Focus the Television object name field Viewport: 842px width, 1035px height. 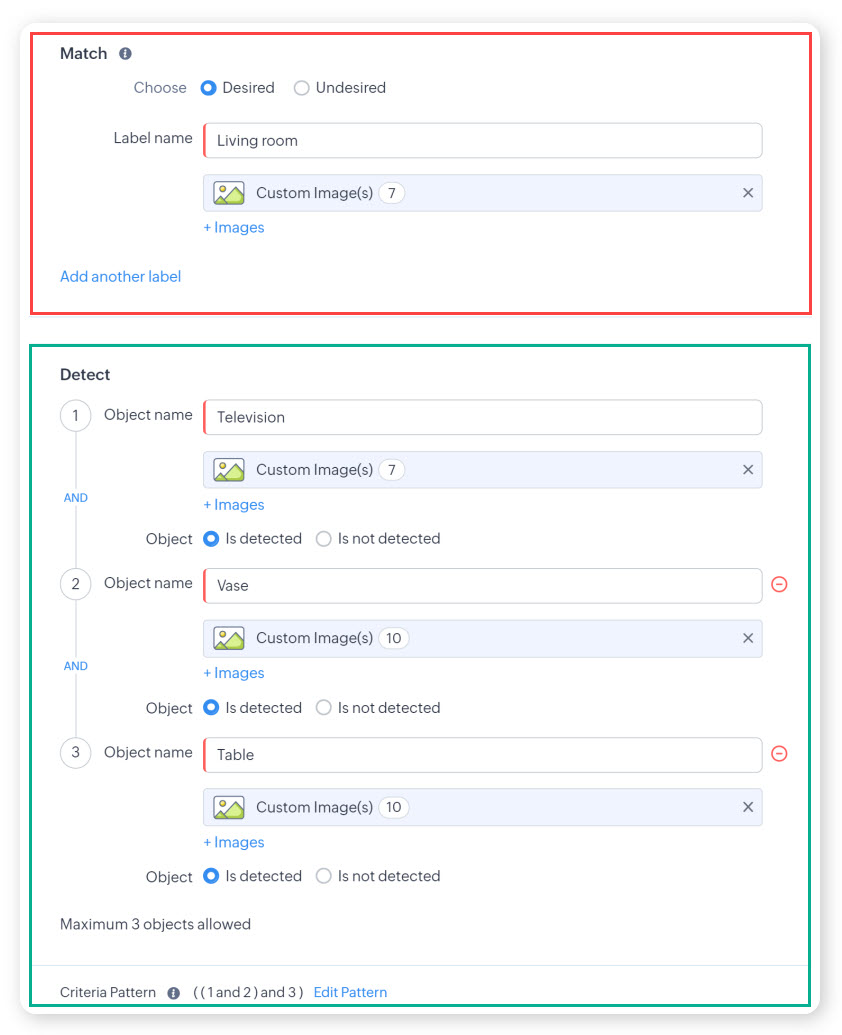point(482,418)
